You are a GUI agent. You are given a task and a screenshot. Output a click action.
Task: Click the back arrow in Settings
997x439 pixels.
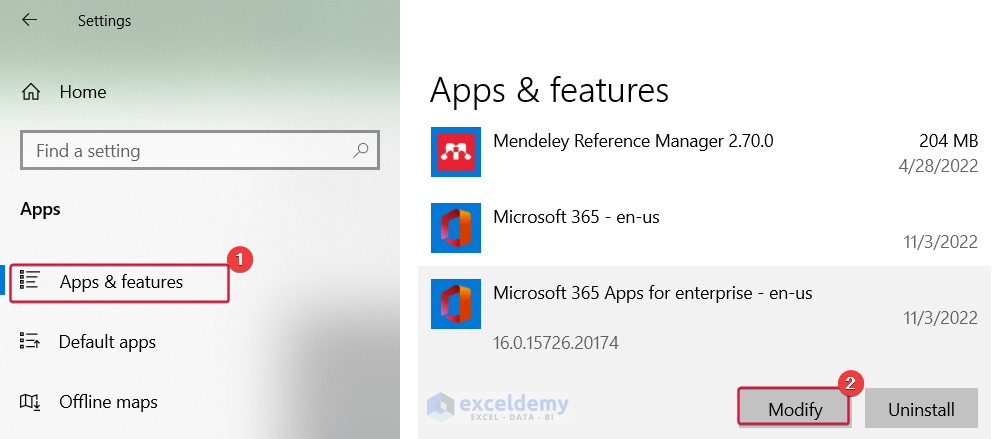tap(29, 20)
